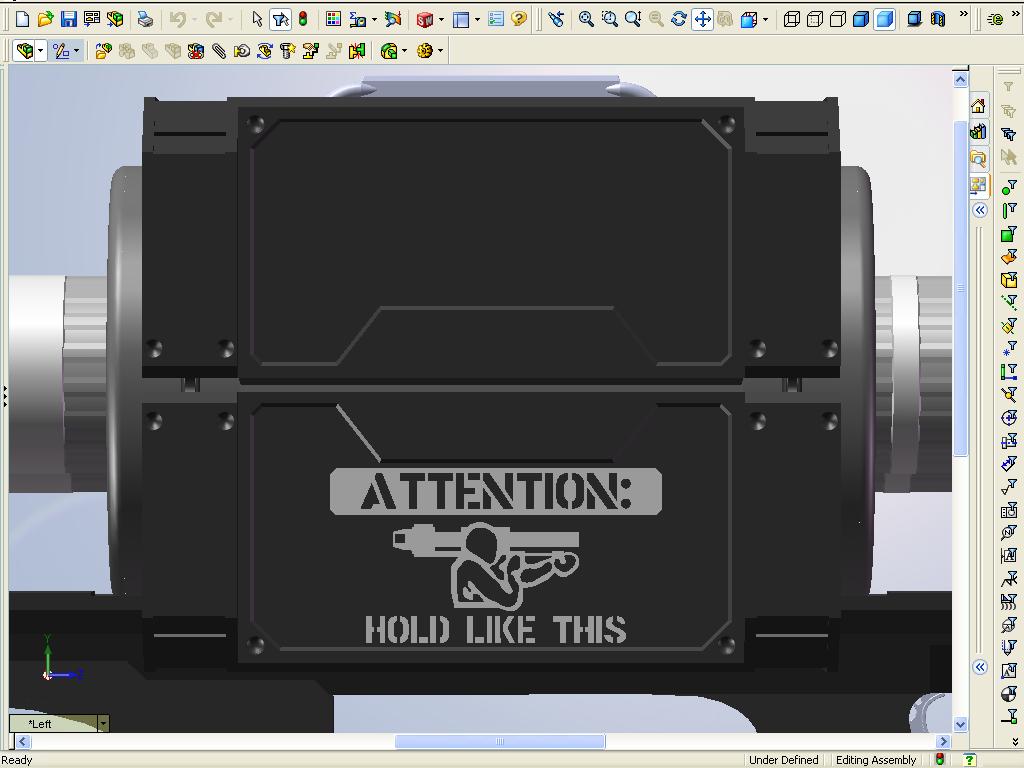Click the mate paperclip icon
This screenshot has height=768, width=1024.
coord(219,50)
